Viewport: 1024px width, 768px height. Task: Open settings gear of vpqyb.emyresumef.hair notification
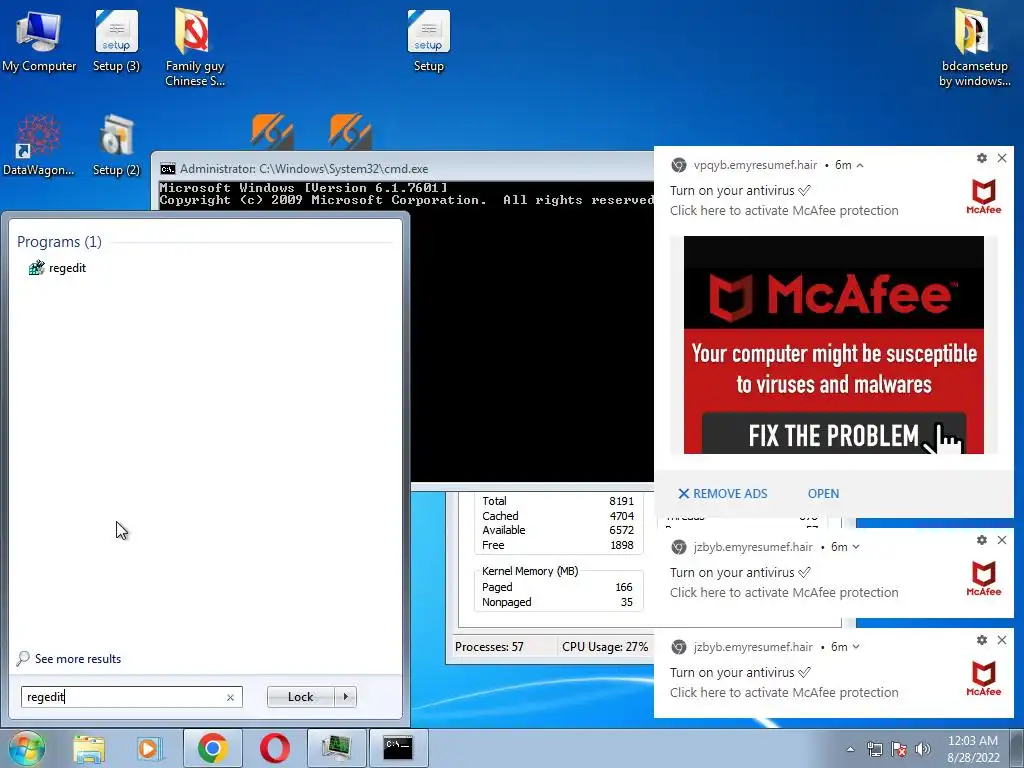point(982,158)
